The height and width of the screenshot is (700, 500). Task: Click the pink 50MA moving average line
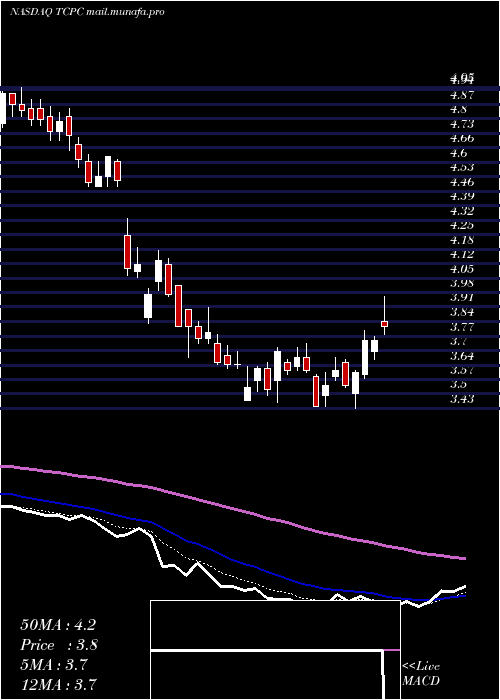point(232,507)
